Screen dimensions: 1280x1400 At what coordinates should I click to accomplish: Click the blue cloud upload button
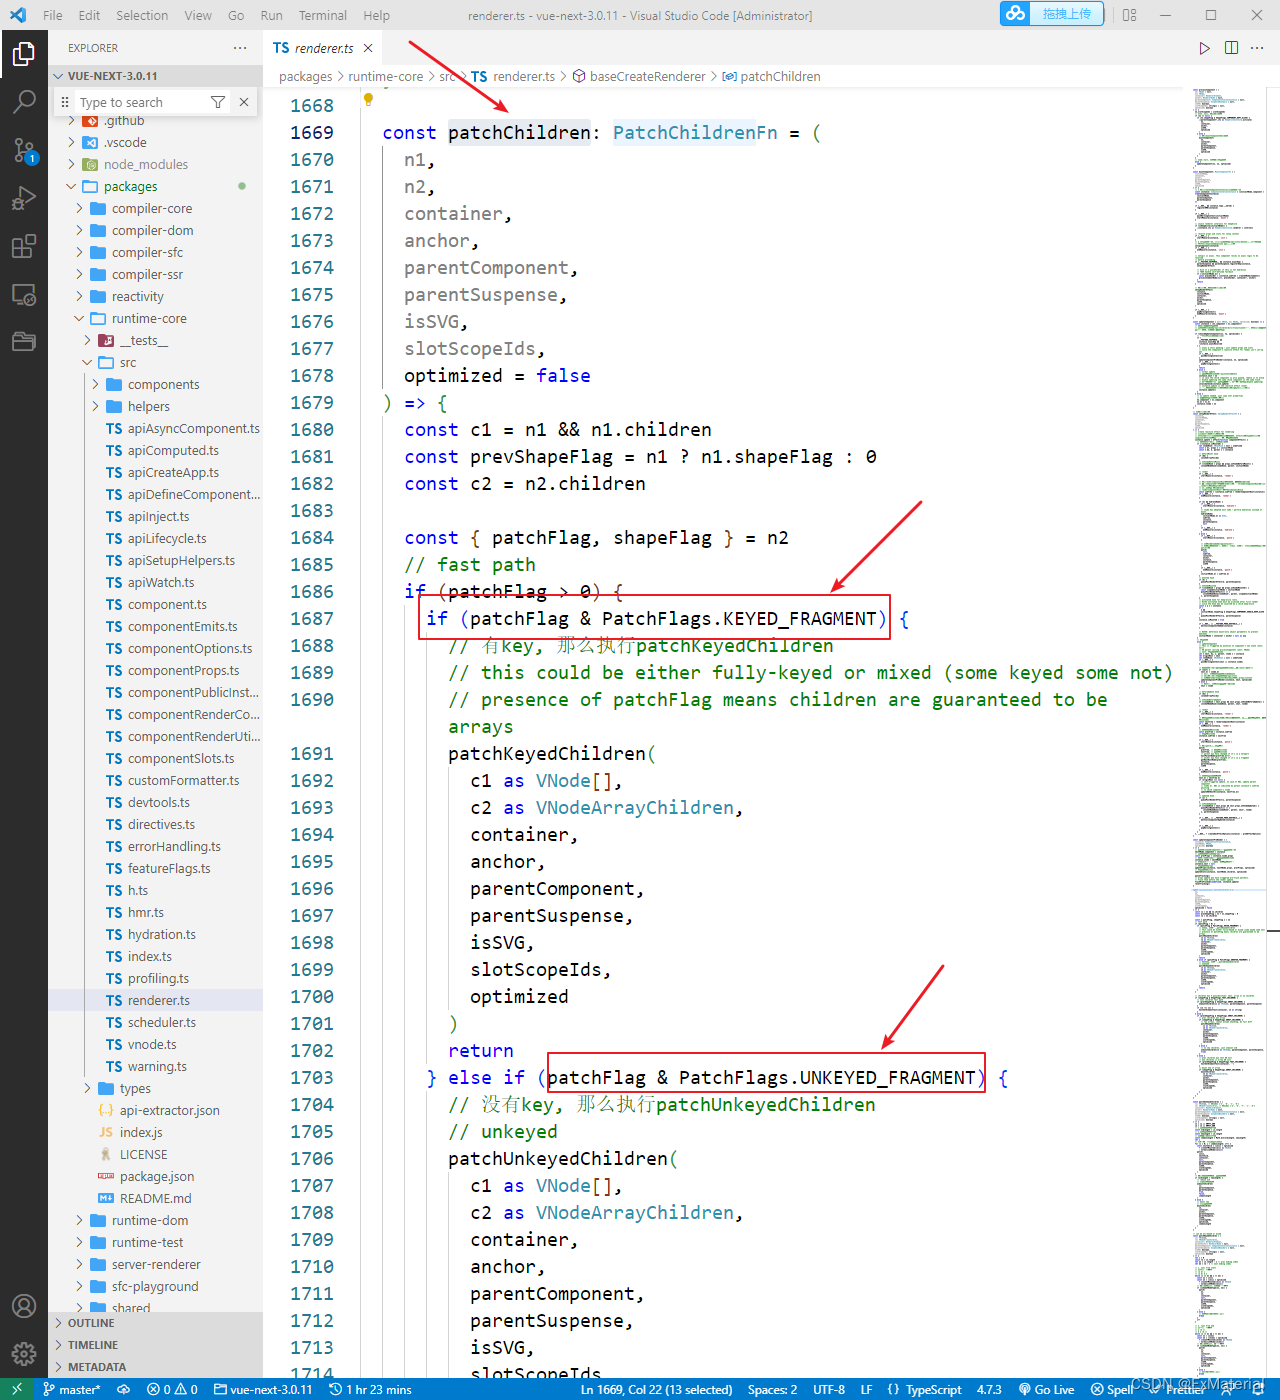click(x=1052, y=14)
